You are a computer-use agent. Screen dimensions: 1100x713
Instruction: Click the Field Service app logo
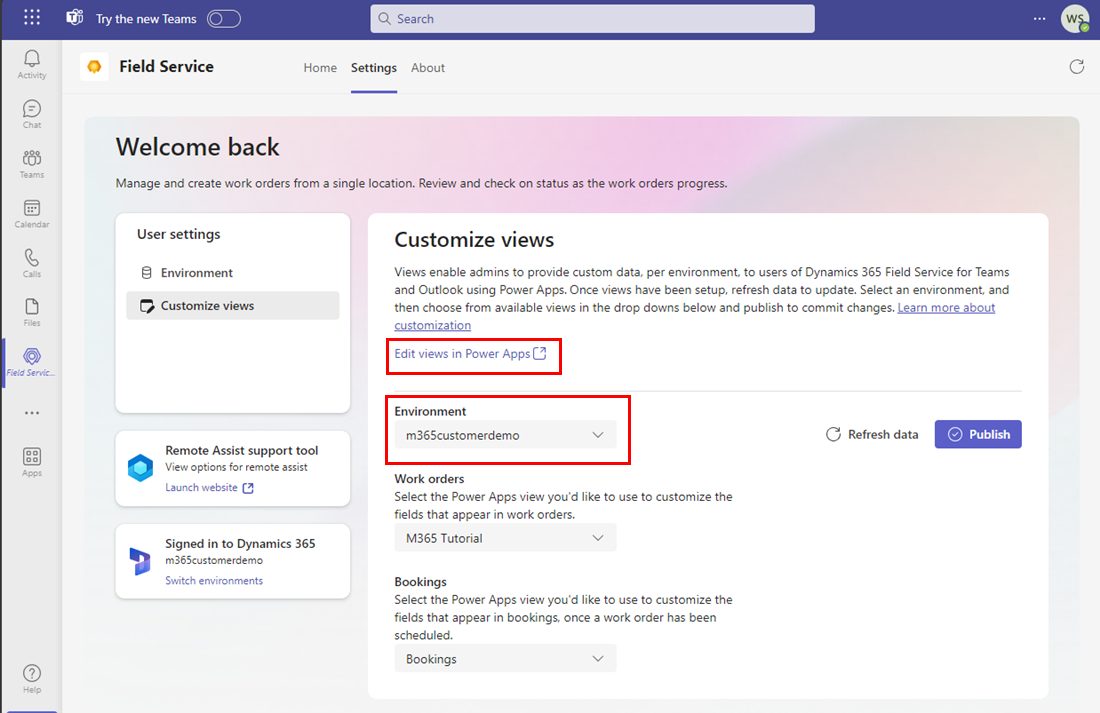pyautogui.click(x=94, y=67)
